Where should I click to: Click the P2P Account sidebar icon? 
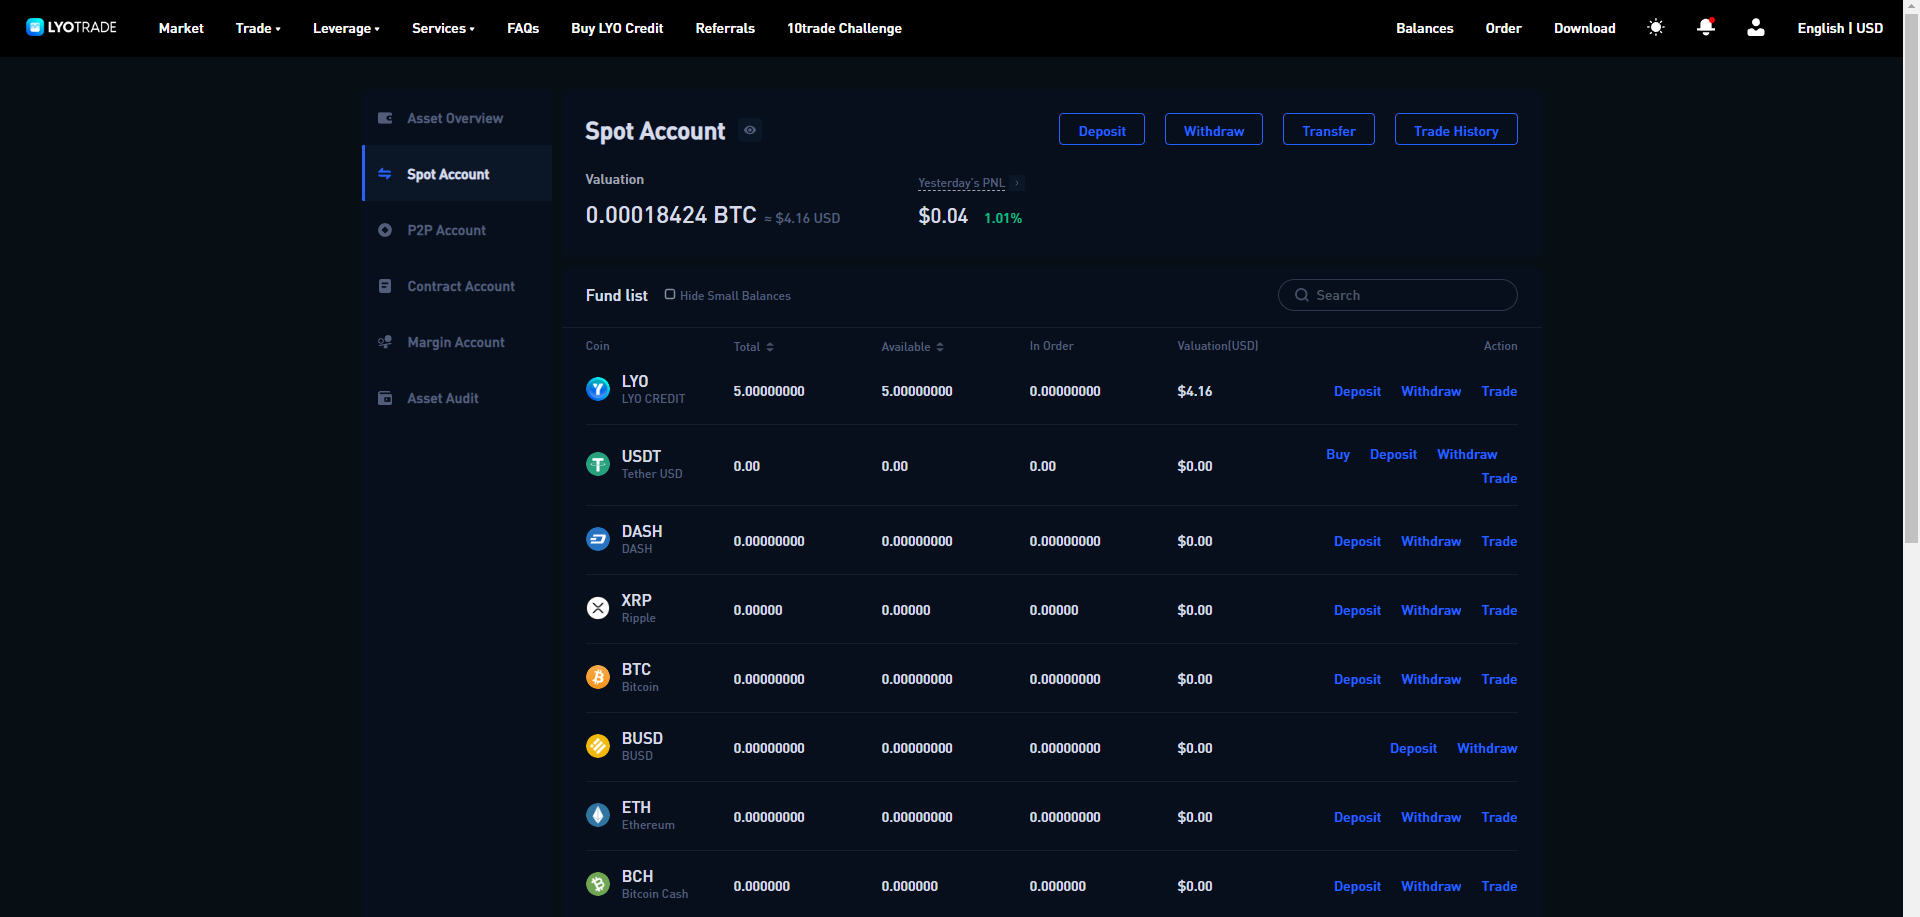coord(385,230)
